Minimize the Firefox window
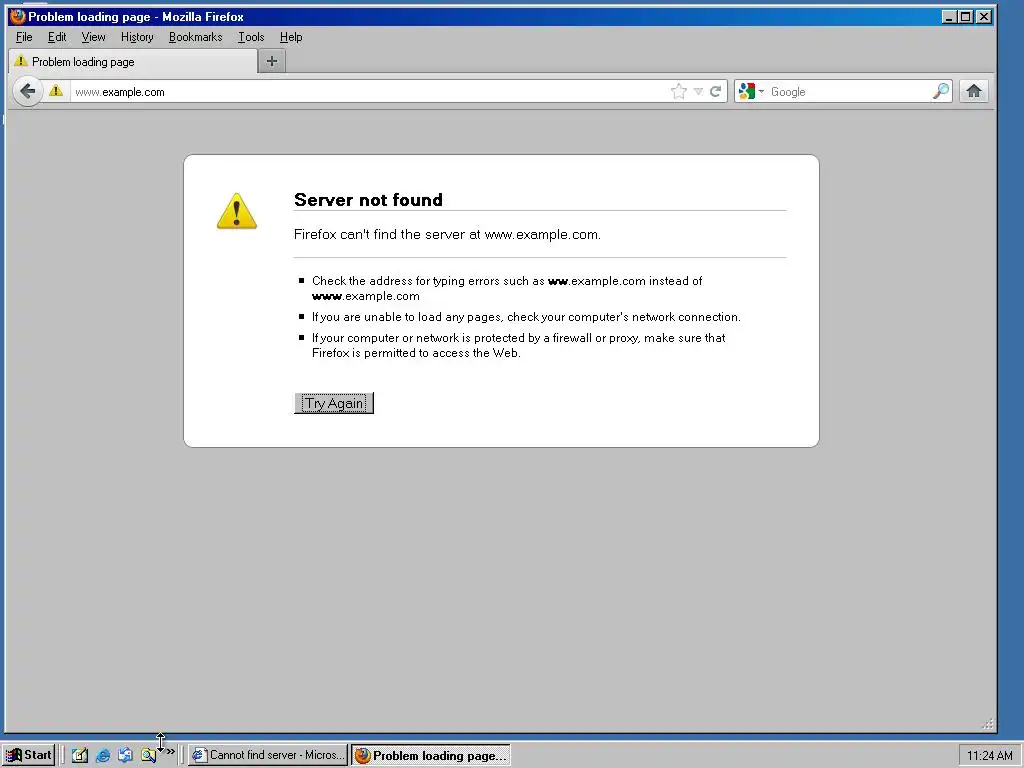This screenshot has height=768, width=1024. click(x=949, y=17)
